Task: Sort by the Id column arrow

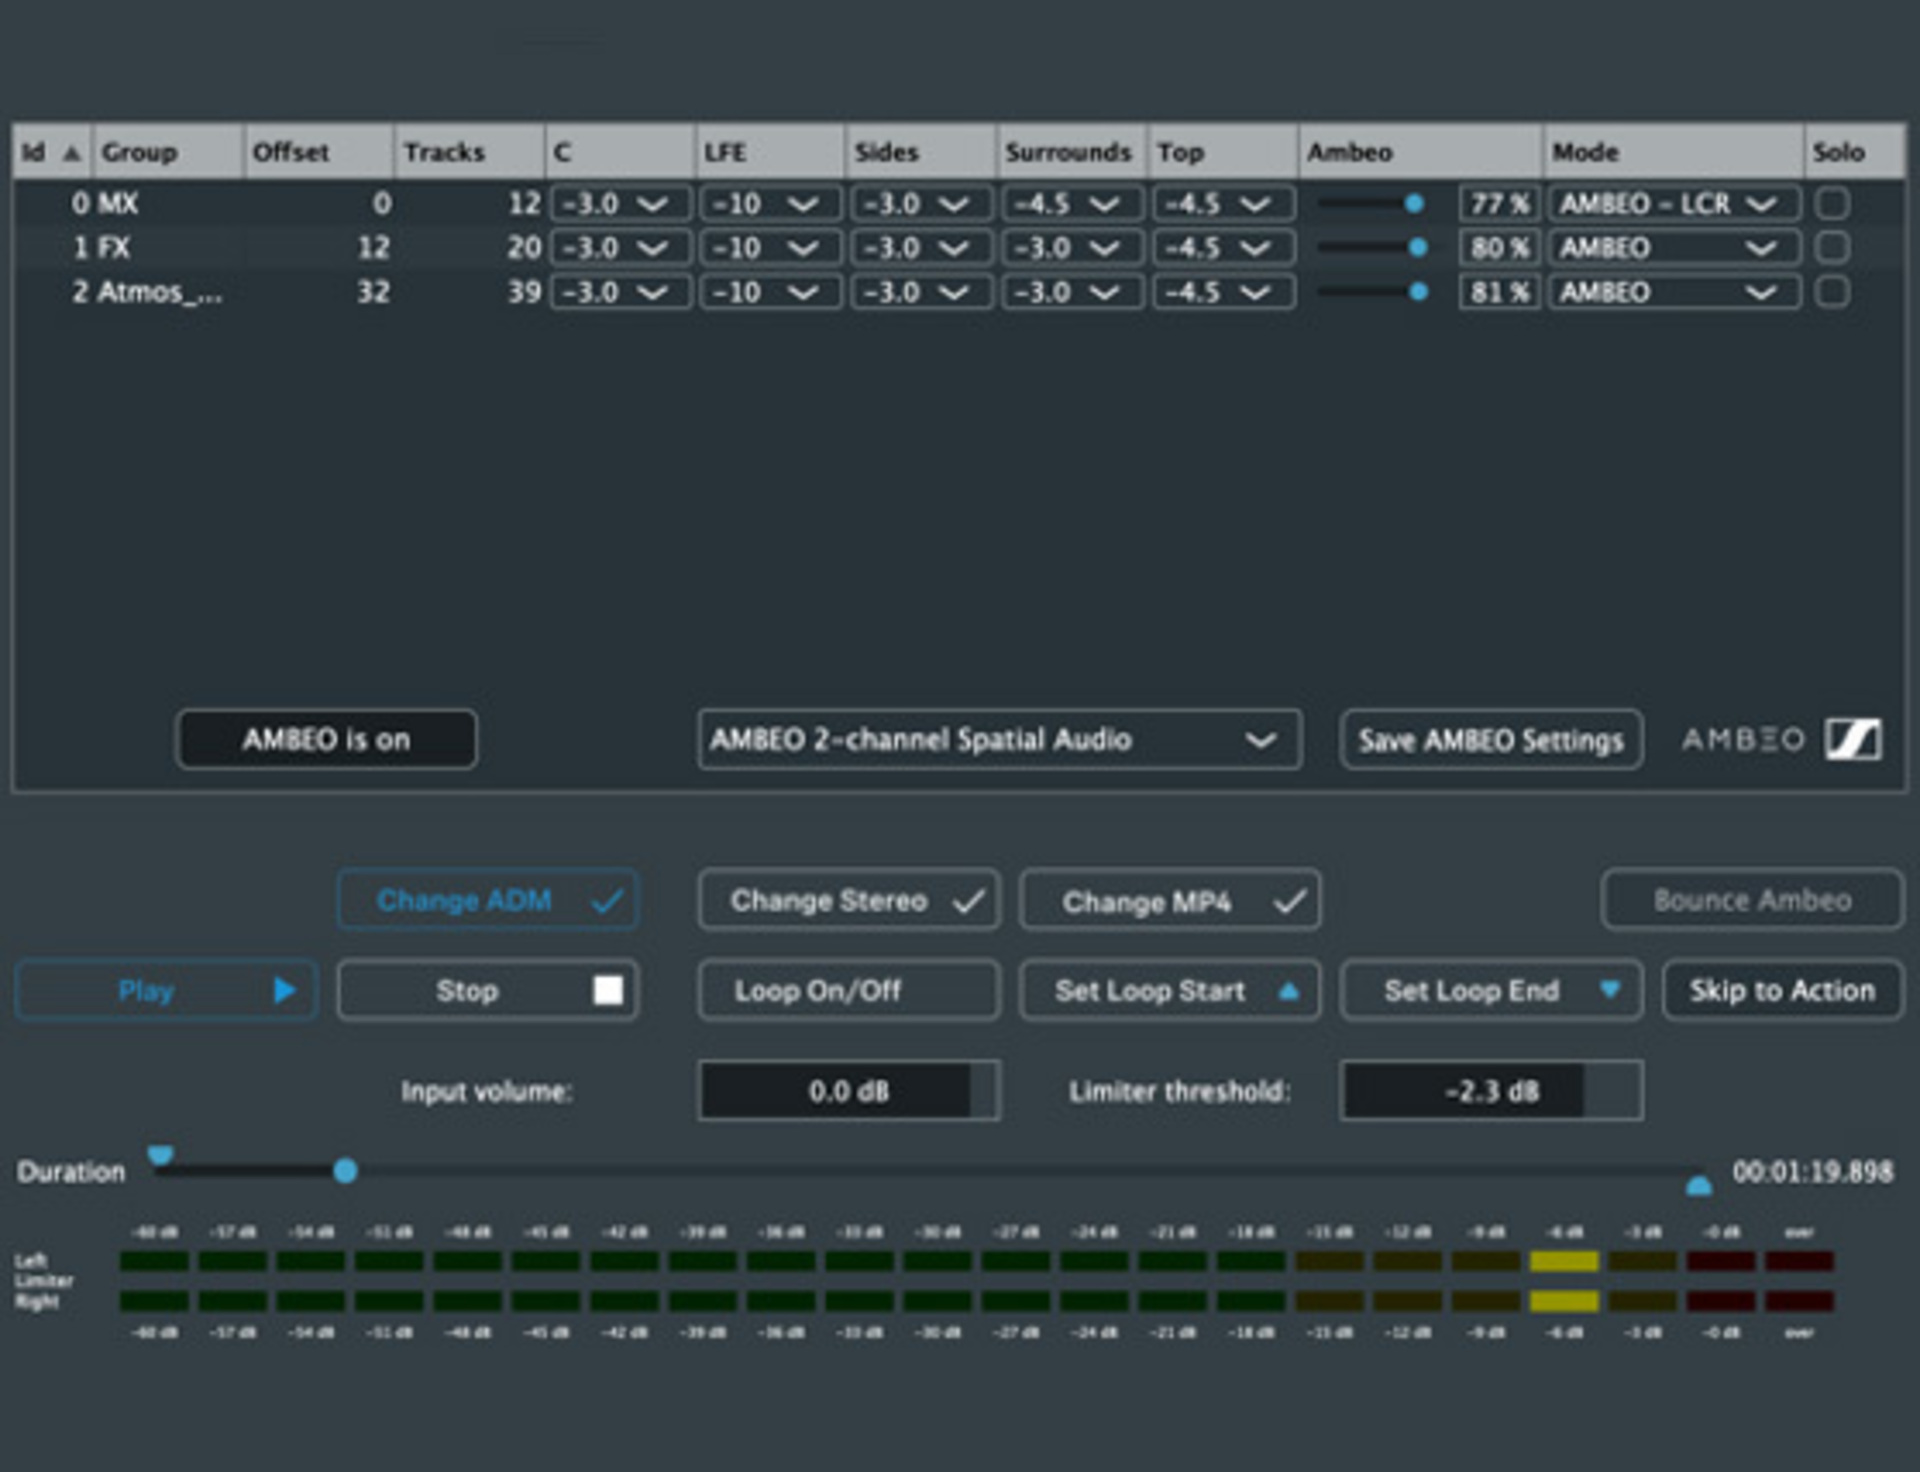Action: pyautogui.click(x=71, y=153)
